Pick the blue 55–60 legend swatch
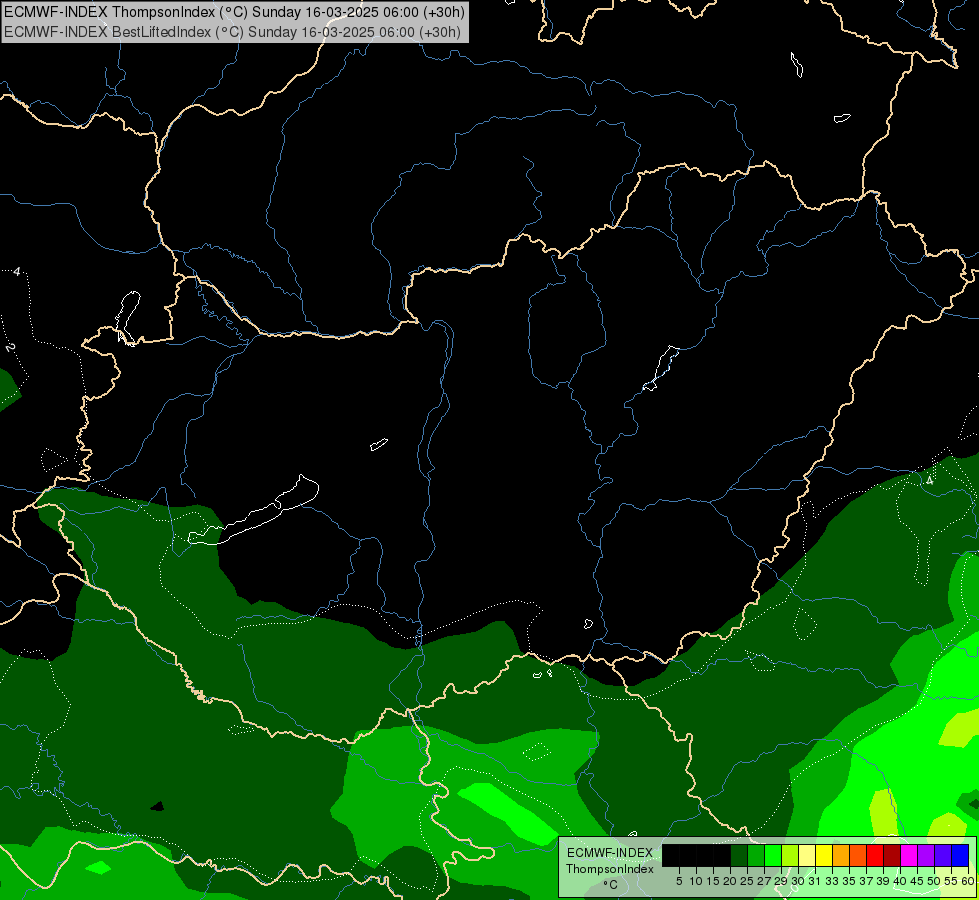Viewport: 979px width, 900px height. coord(960,855)
